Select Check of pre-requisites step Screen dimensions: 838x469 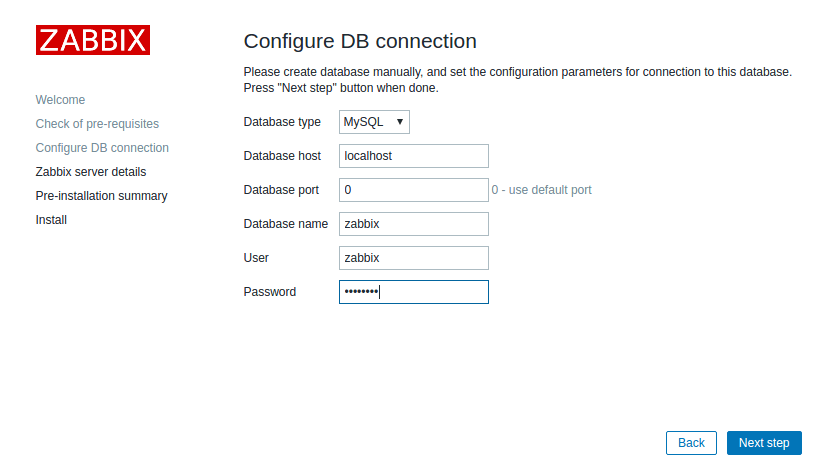(x=97, y=124)
